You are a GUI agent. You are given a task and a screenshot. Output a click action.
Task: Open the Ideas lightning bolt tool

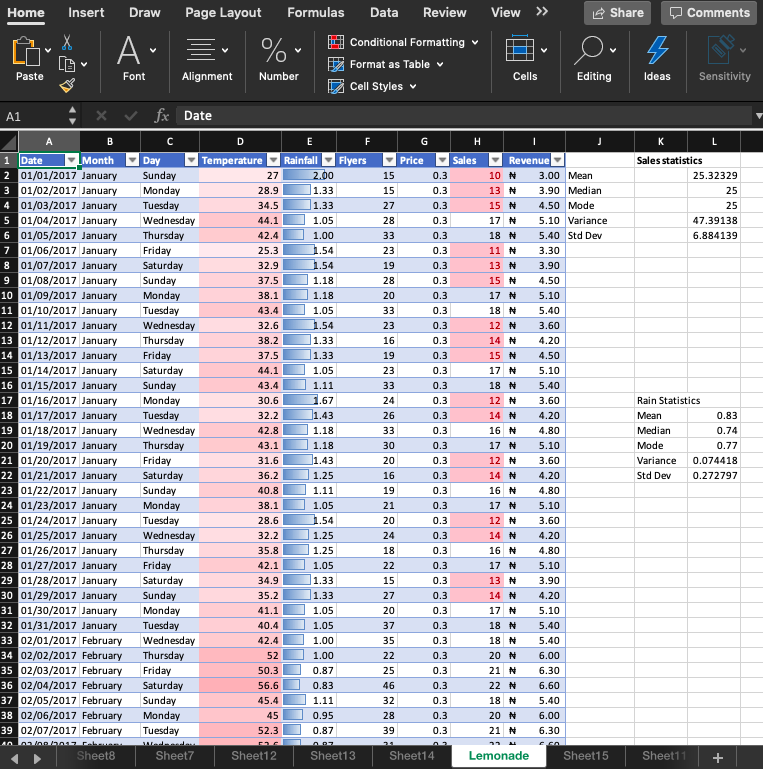(657, 51)
